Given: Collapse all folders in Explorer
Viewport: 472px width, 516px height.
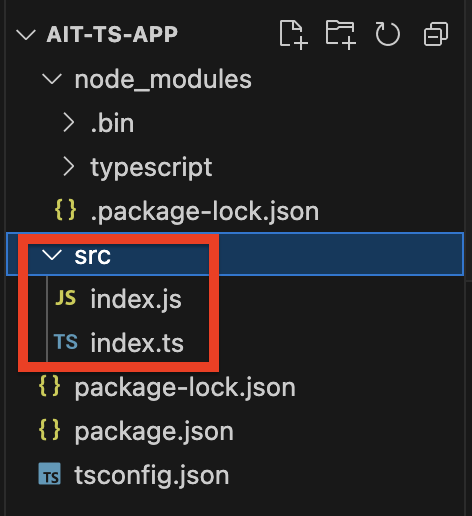Looking at the screenshot, I should pos(435,34).
